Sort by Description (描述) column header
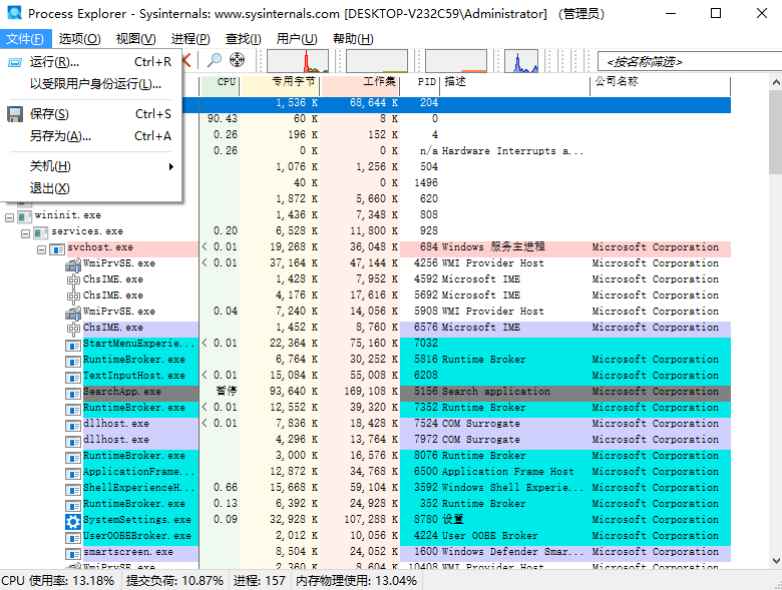 coord(515,82)
